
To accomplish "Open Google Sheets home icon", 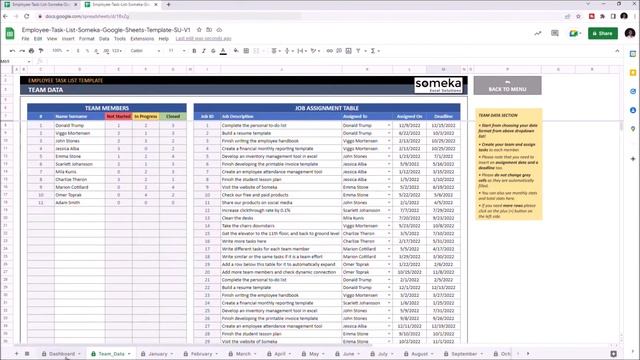I will [10, 33].
